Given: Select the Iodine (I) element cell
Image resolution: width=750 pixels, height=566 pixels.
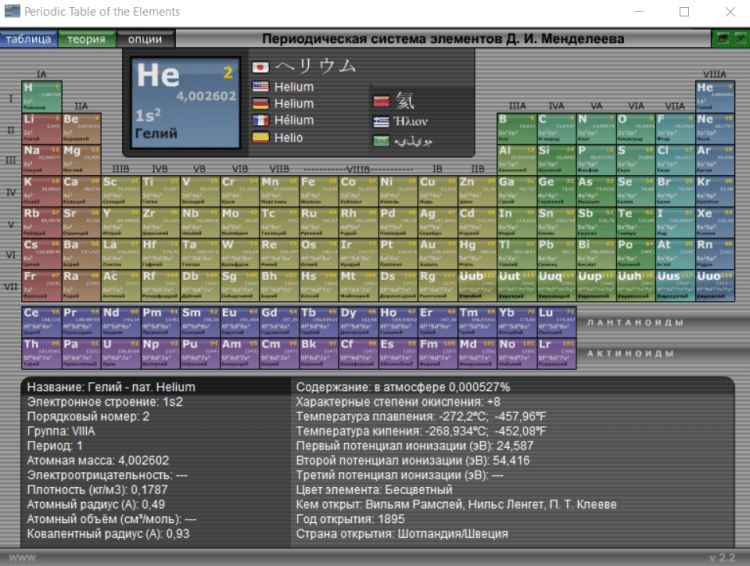Looking at the screenshot, I should tap(675, 222).
